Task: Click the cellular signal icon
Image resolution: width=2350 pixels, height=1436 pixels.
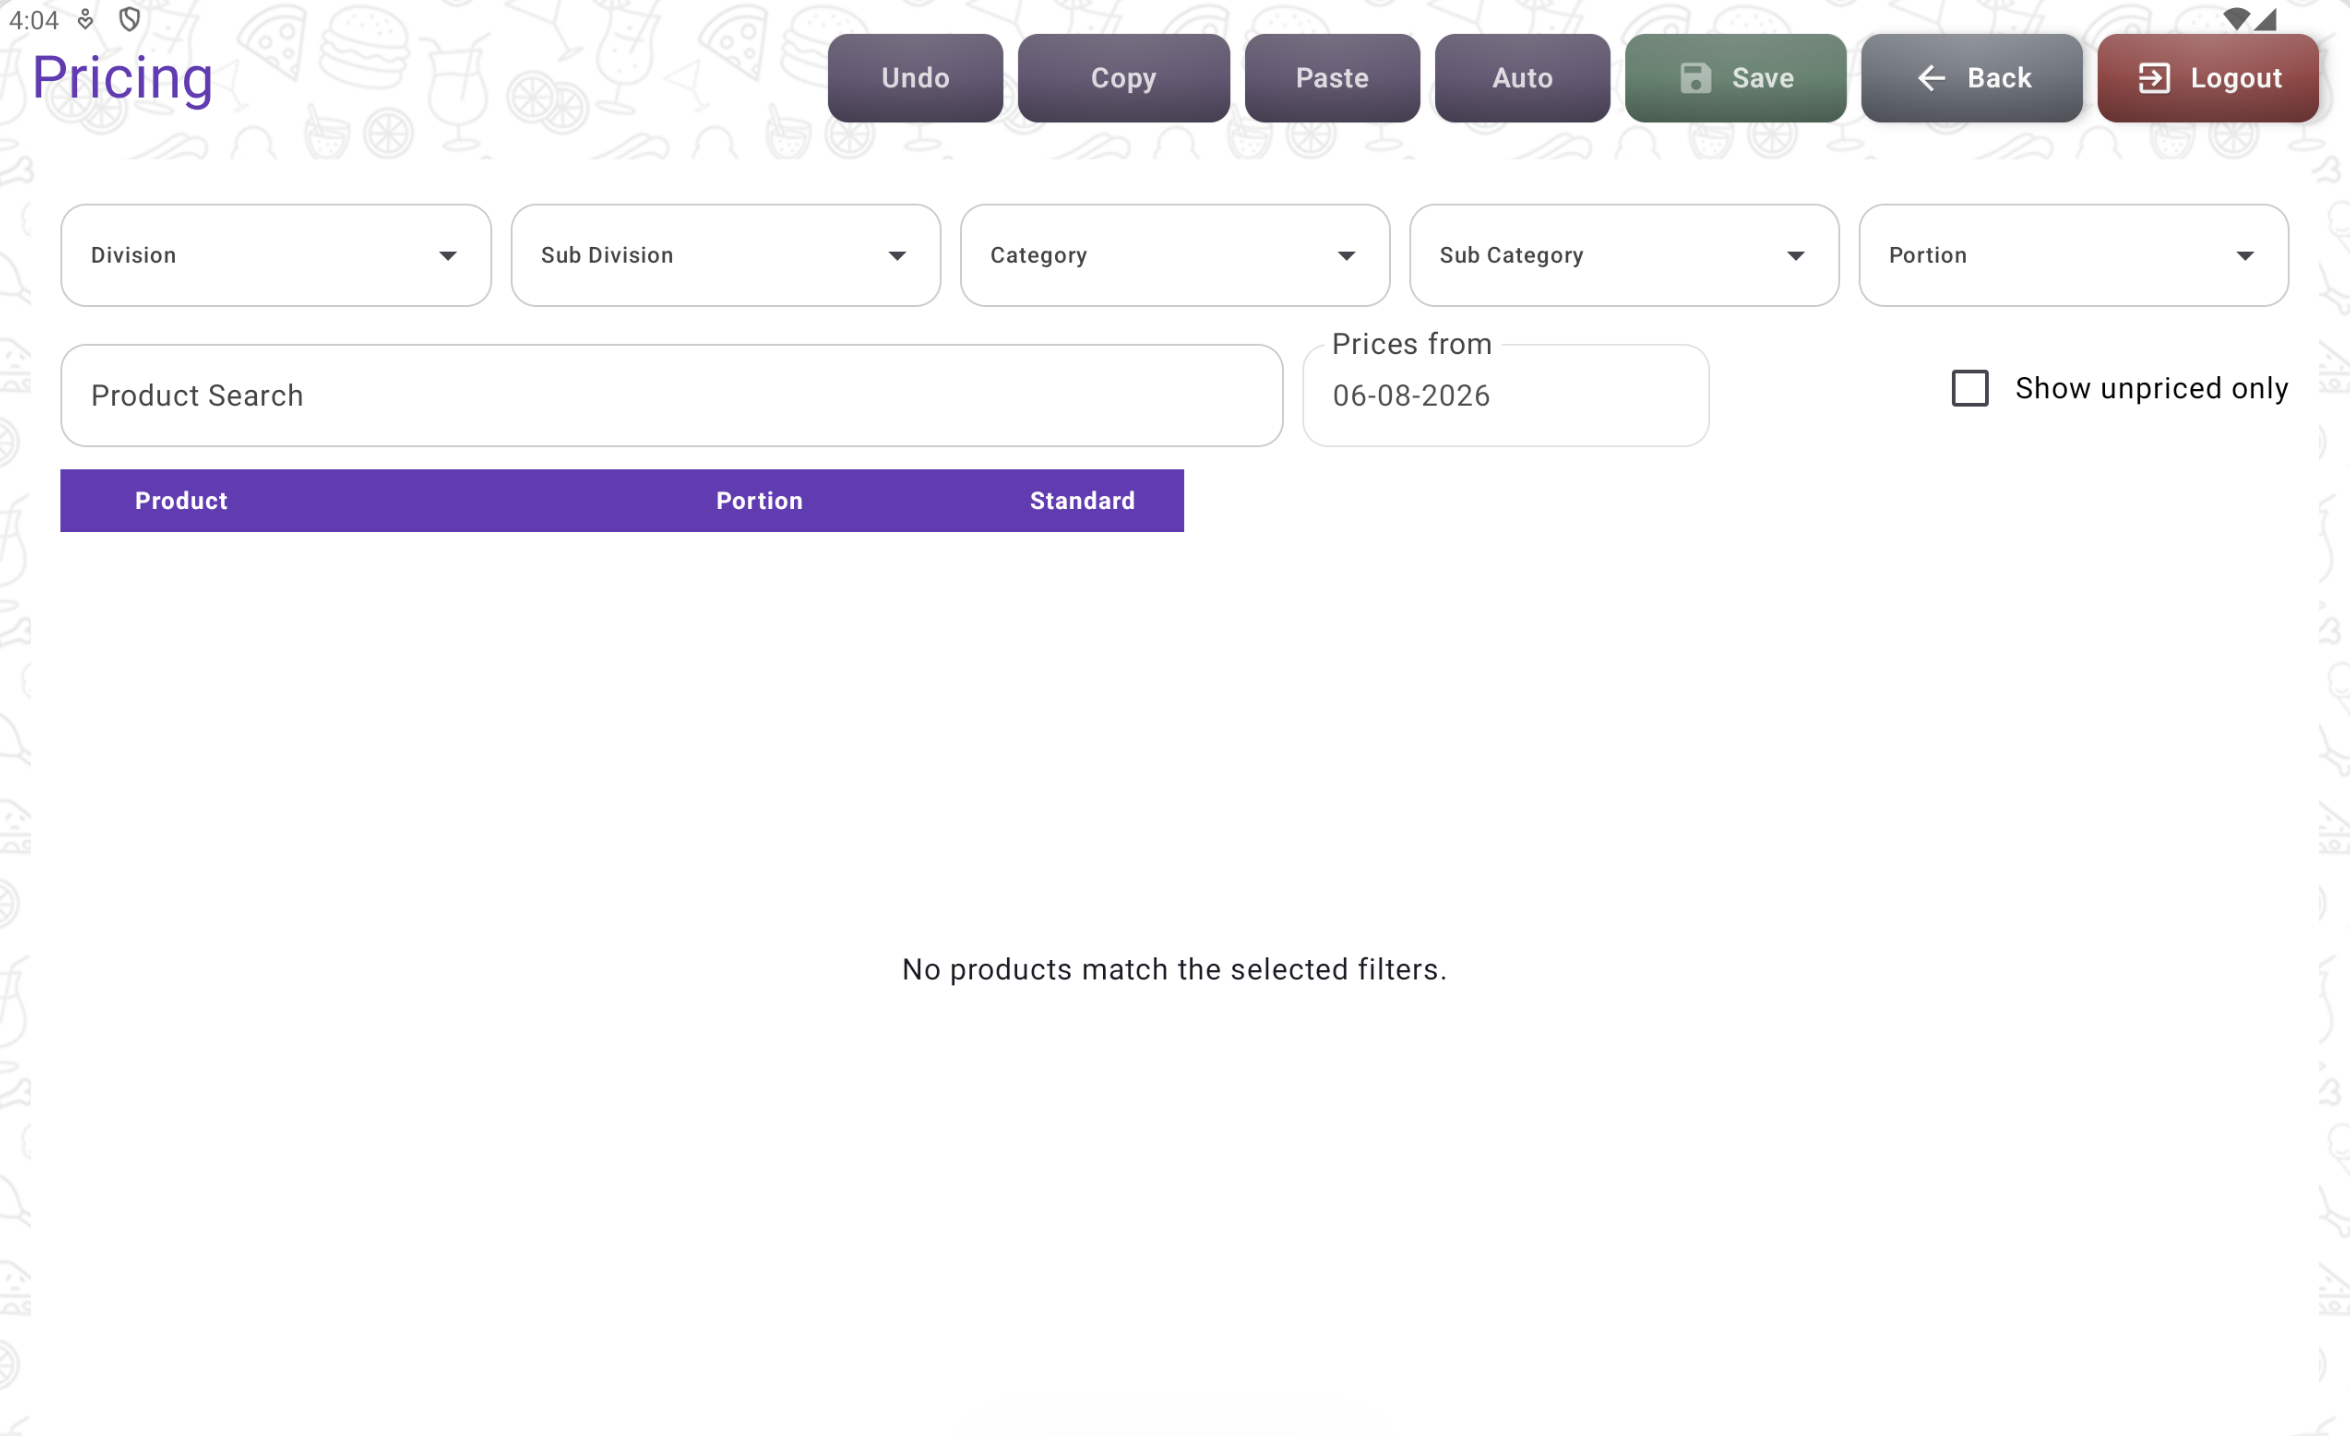Action: [2266, 19]
